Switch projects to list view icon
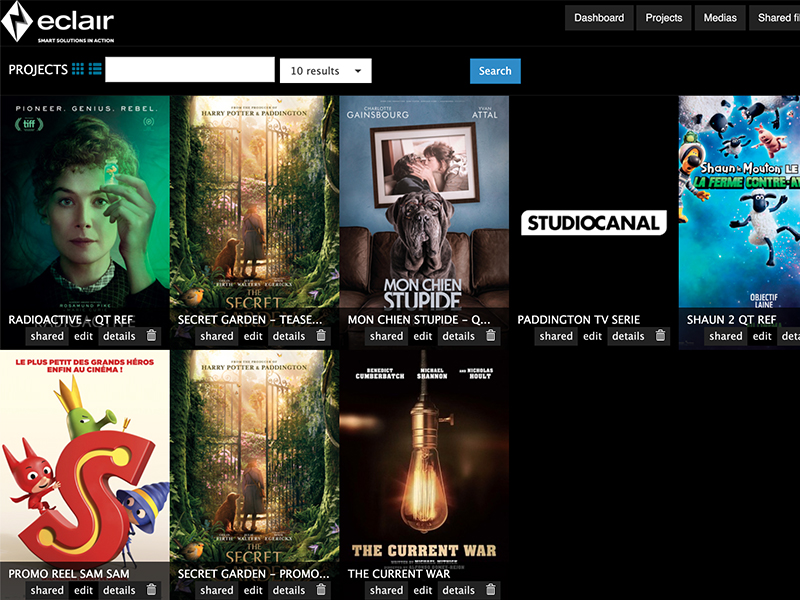Image resolution: width=800 pixels, height=600 pixels. click(x=95, y=69)
